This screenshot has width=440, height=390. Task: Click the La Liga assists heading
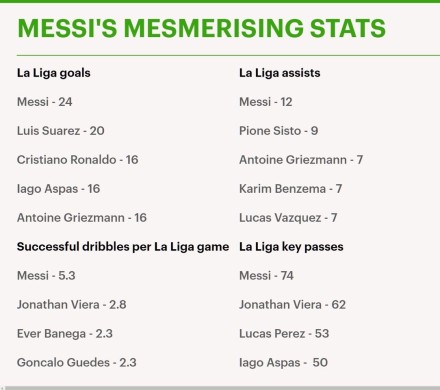pyautogui.click(x=280, y=73)
